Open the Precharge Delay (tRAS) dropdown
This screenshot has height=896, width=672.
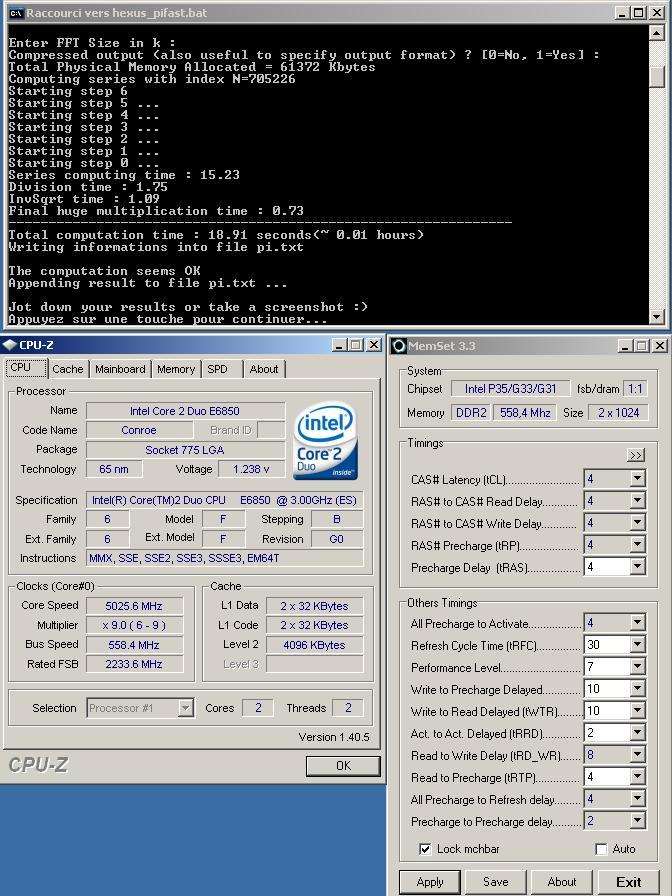pos(637,567)
